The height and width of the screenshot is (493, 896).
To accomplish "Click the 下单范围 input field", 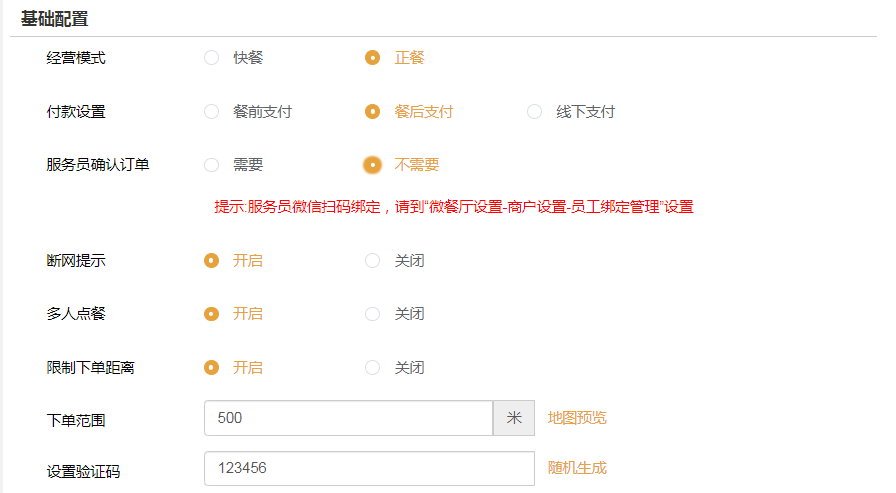I will (x=348, y=418).
